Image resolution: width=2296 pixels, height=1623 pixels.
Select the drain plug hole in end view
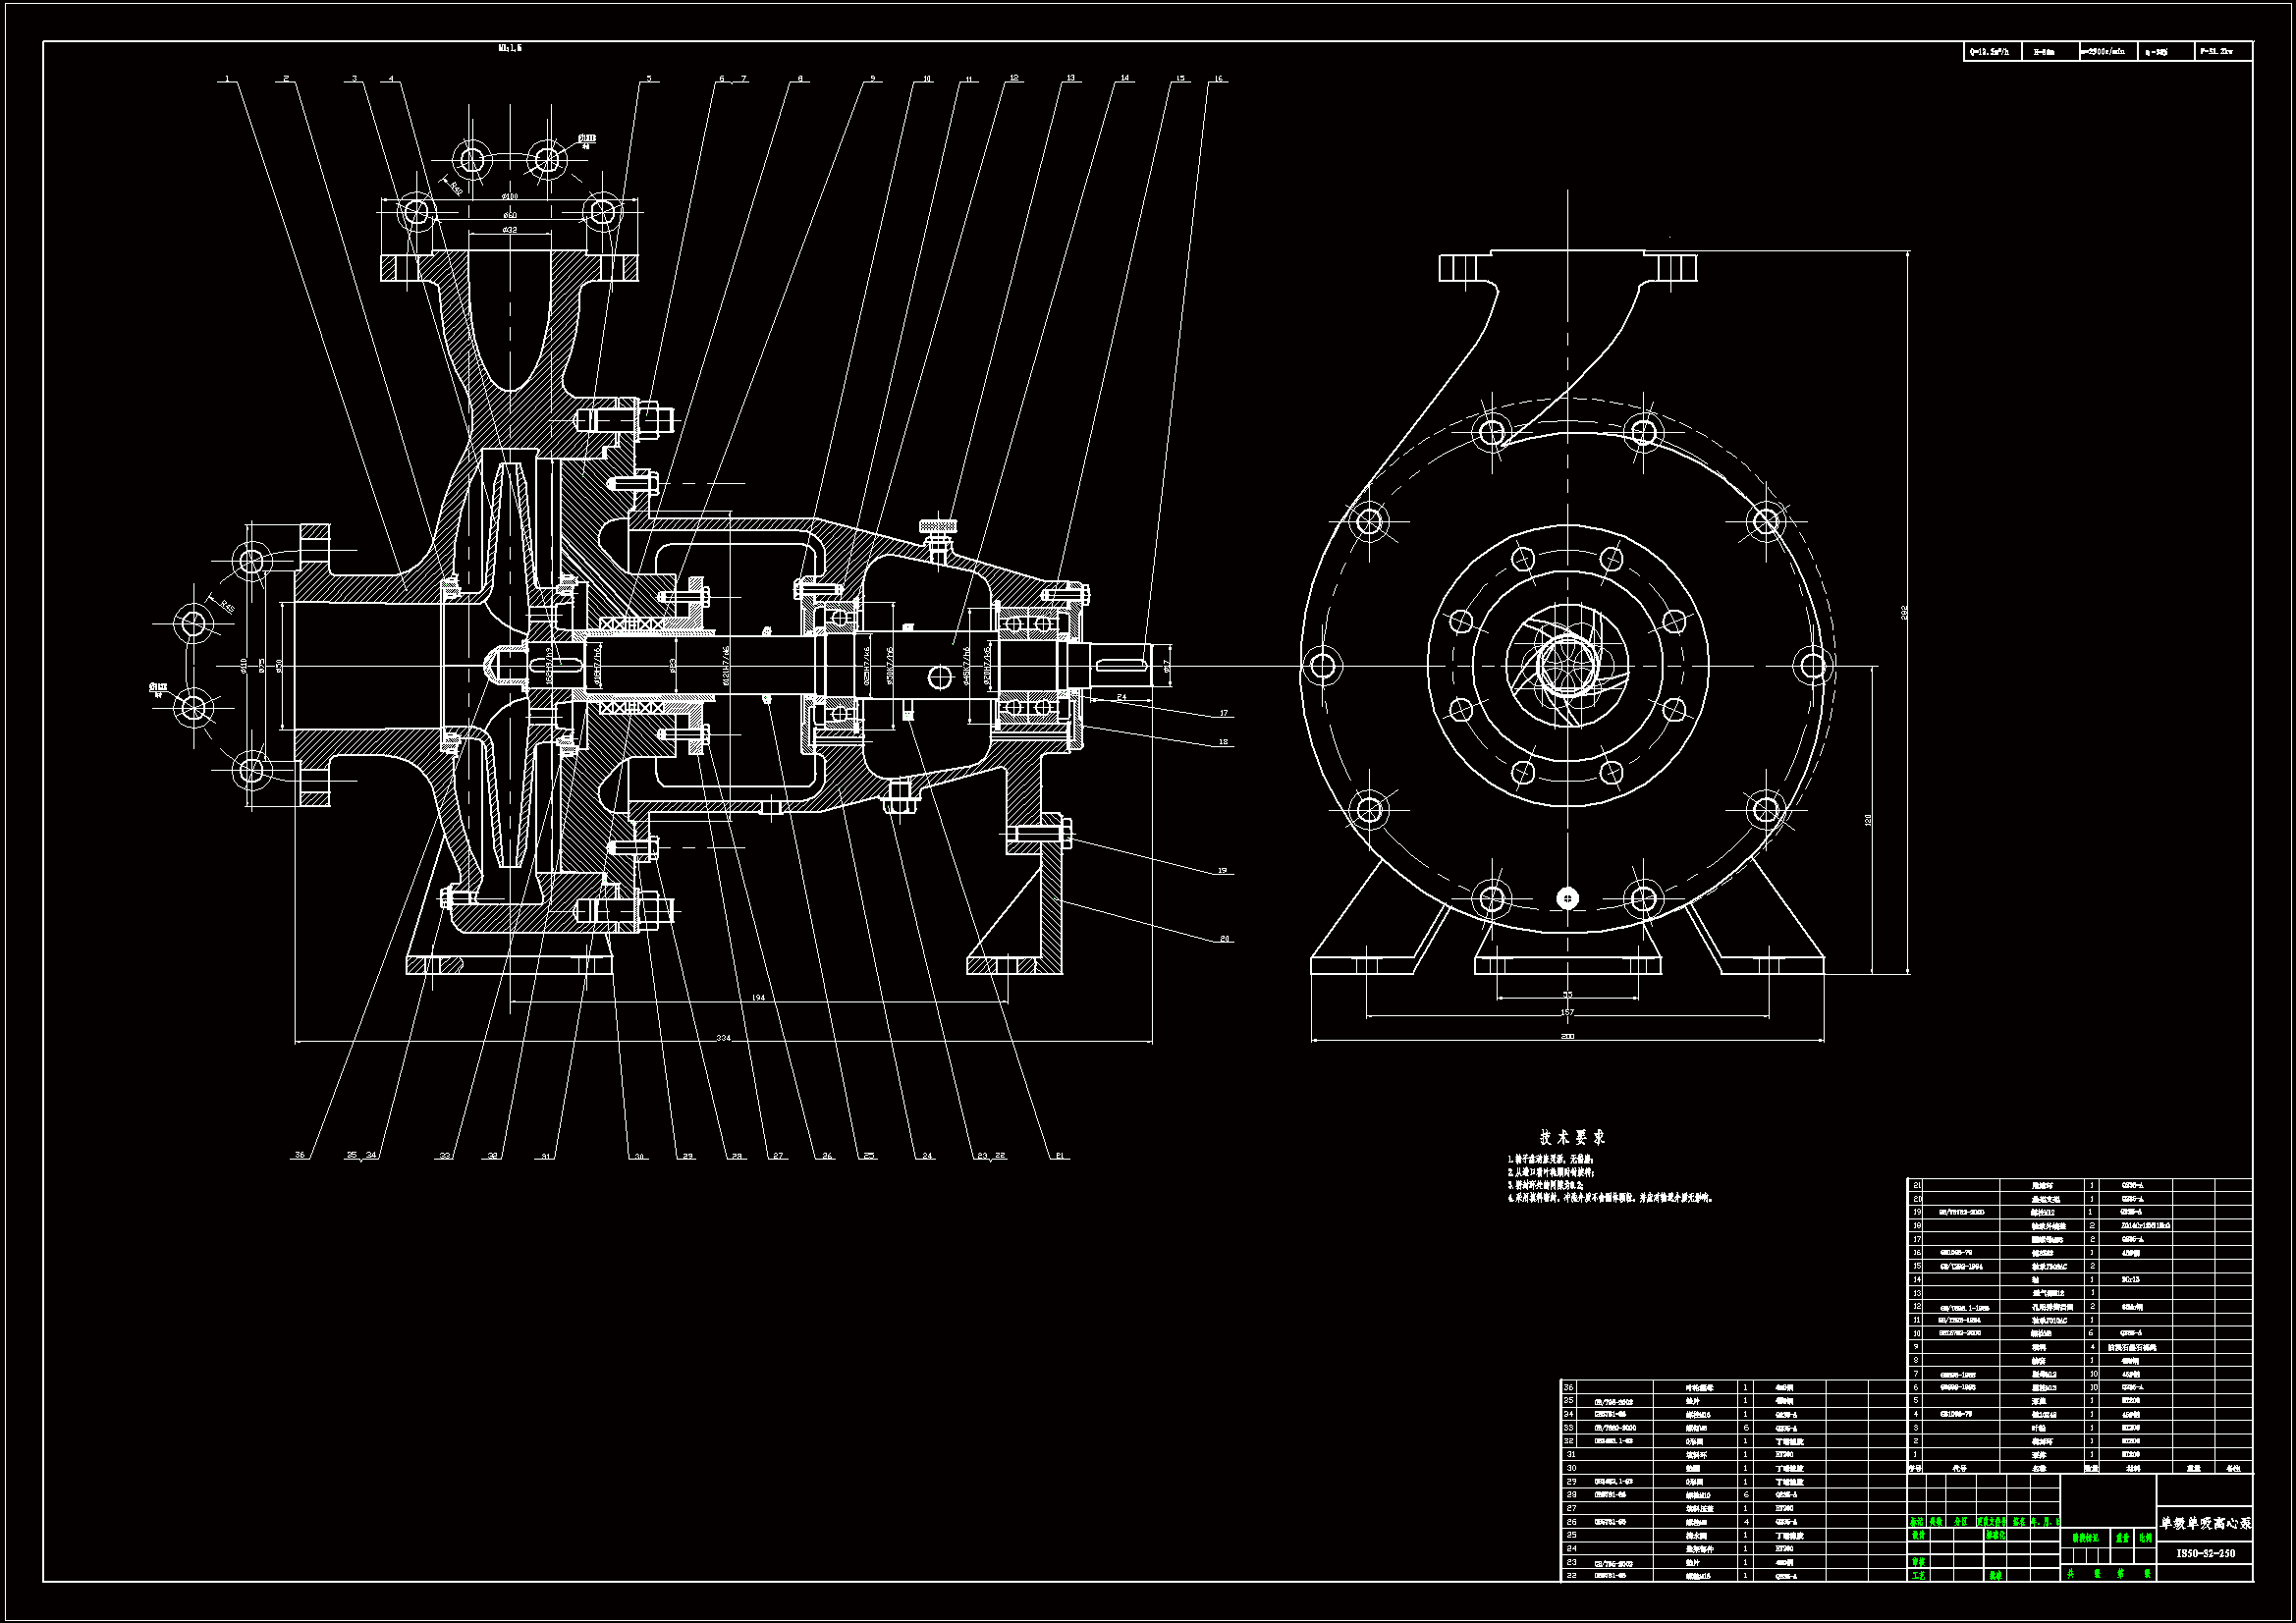[x=1567, y=898]
